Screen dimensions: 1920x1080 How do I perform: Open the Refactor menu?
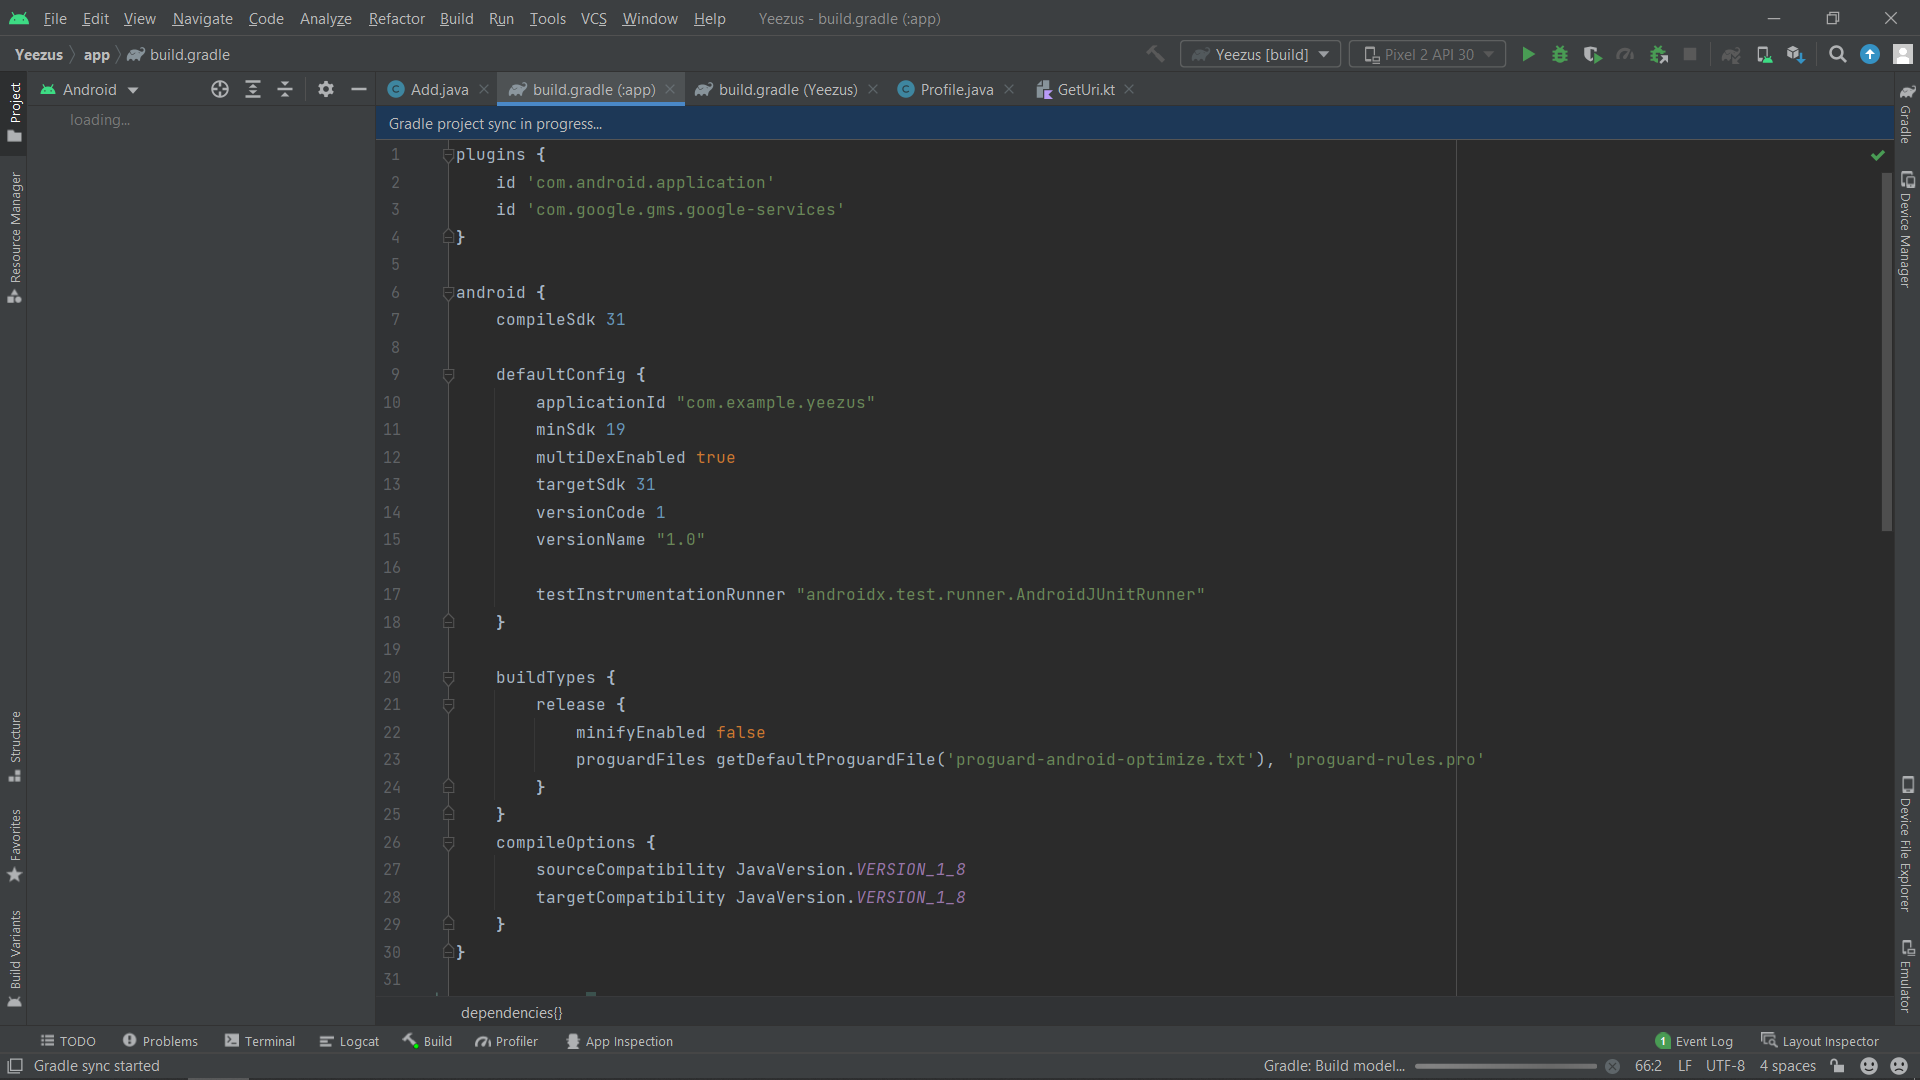pos(396,18)
